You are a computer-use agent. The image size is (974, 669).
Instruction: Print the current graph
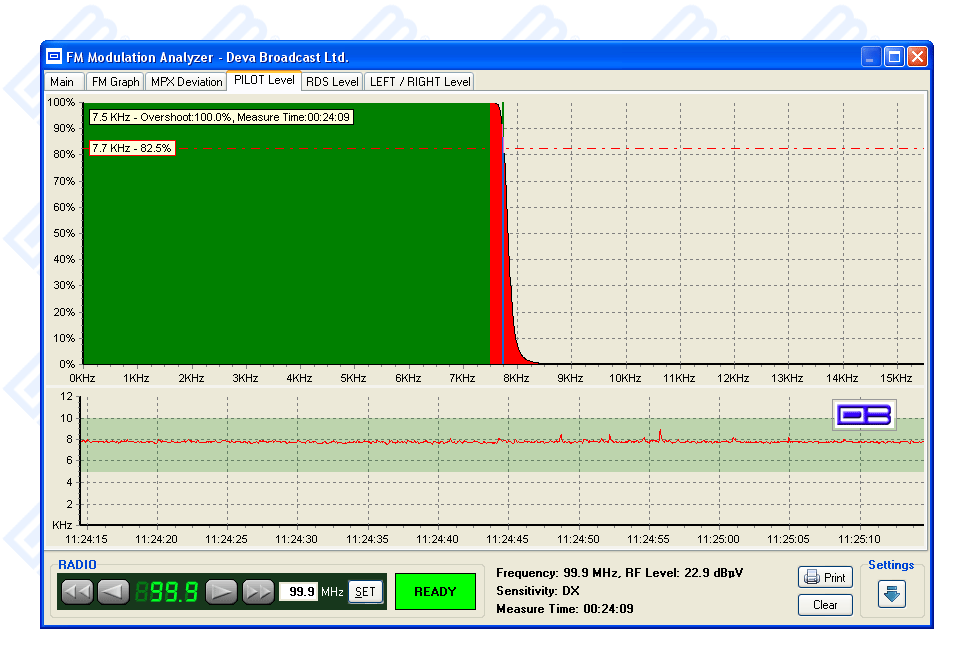825,577
